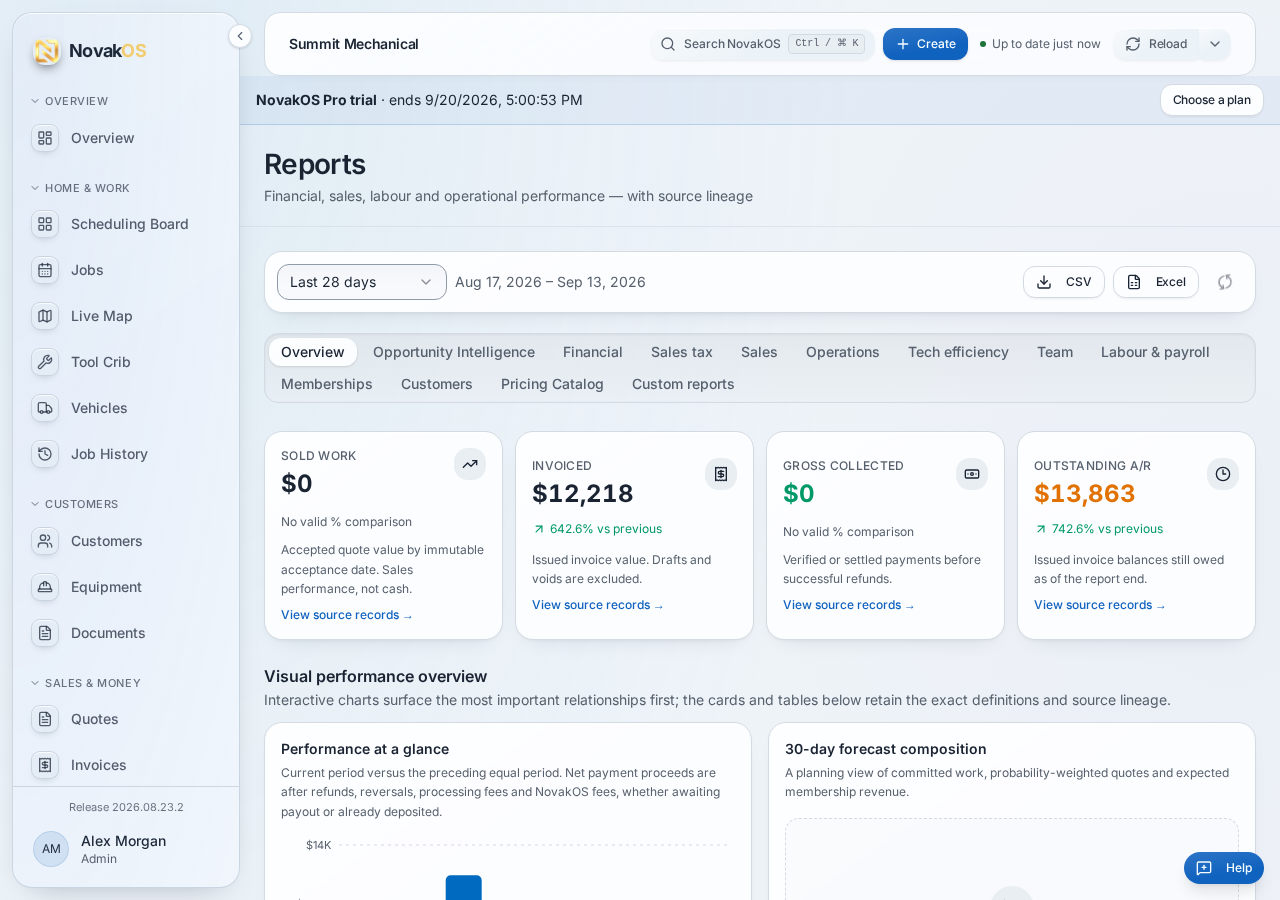Collapse the HOME & WORK section
Viewport: 1280px width, 900px height.
80,188
